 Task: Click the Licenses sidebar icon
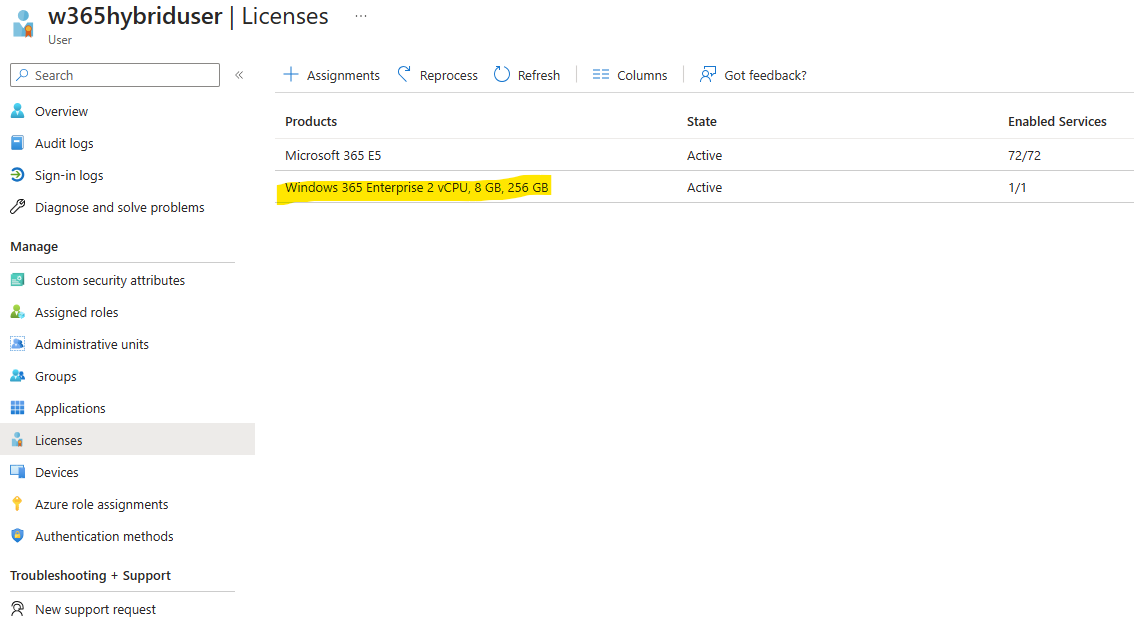click(17, 440)
